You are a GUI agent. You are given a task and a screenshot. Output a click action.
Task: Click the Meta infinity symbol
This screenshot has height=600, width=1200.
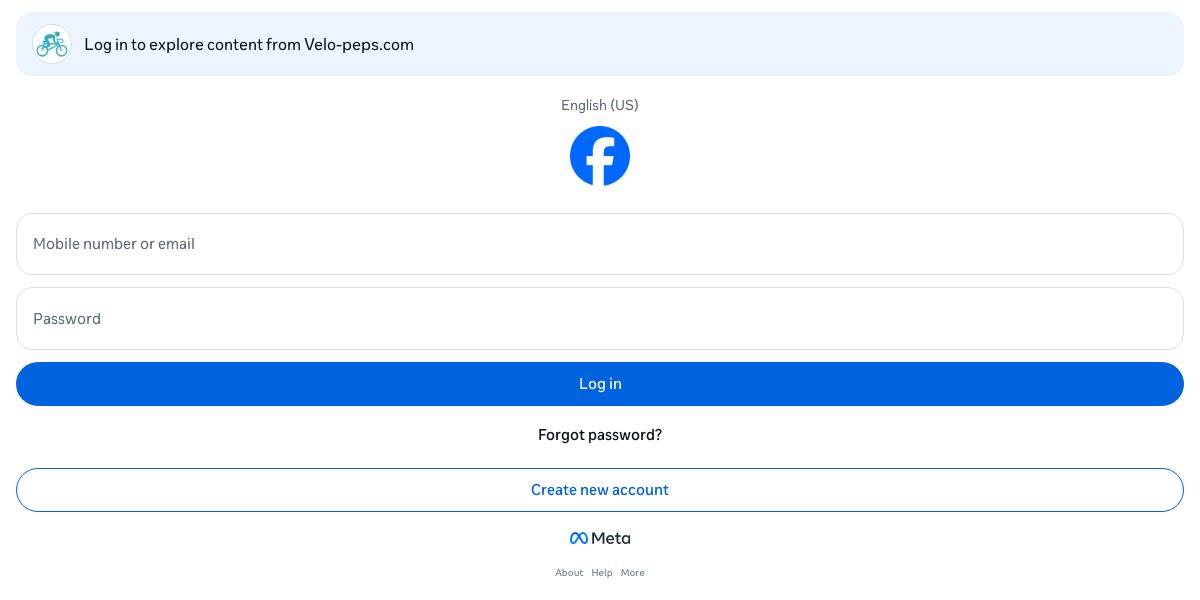click(578, 538)
